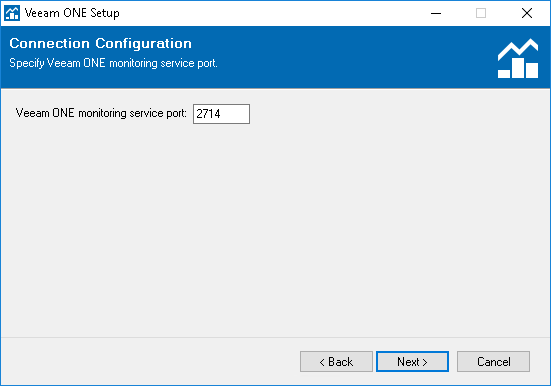Click the zigzag trend line of the logo
The image size is (551, 386).
pos(518,49)
